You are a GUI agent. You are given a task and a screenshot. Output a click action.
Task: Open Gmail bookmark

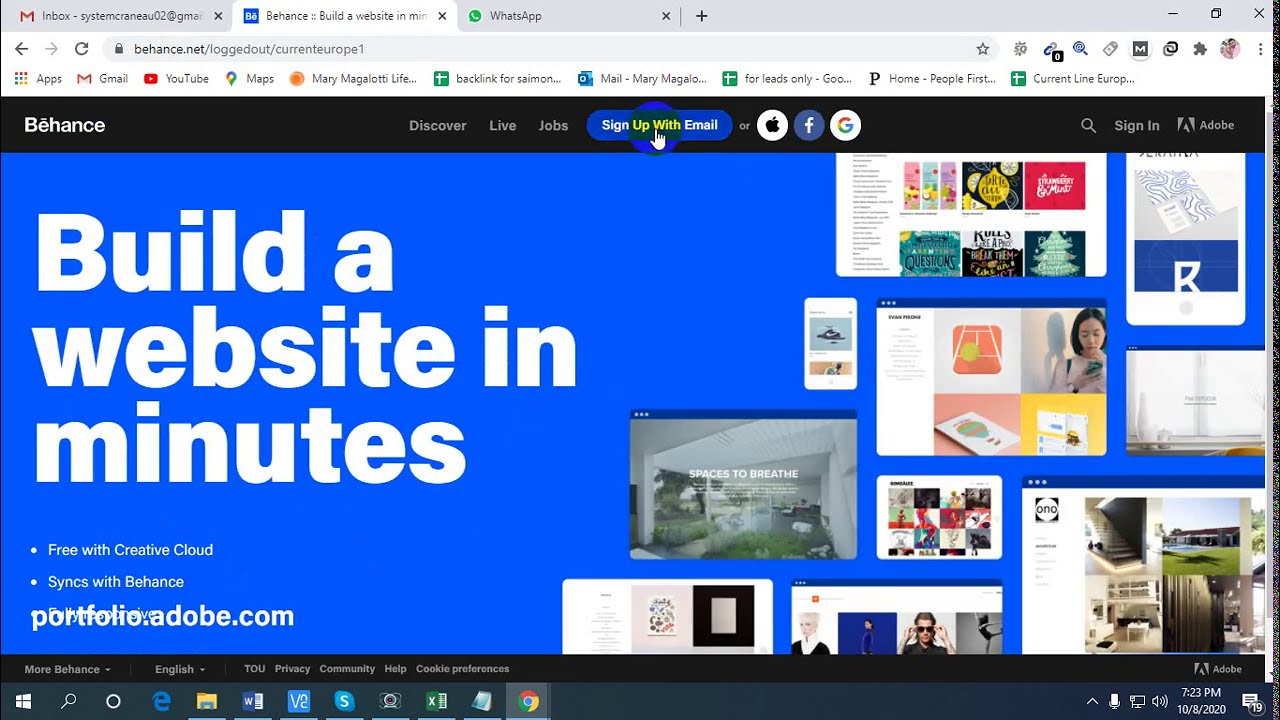103,78
